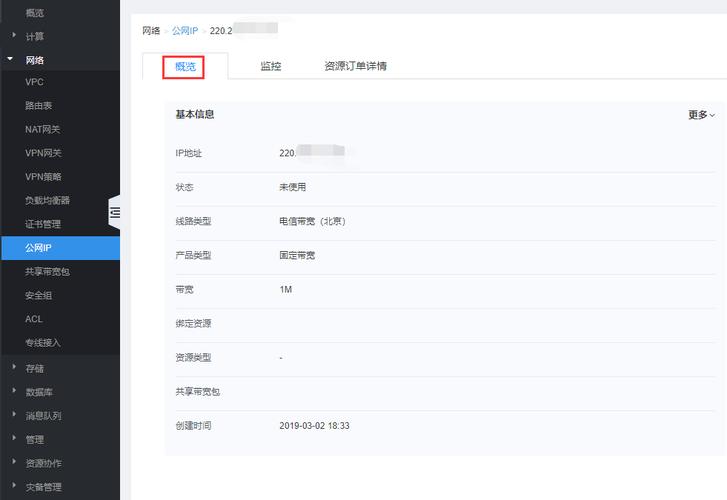Viewport: 727px width, 500px height.
Task: Collapse the 网络 section in sidebar
Action: [x=10, y=59]
